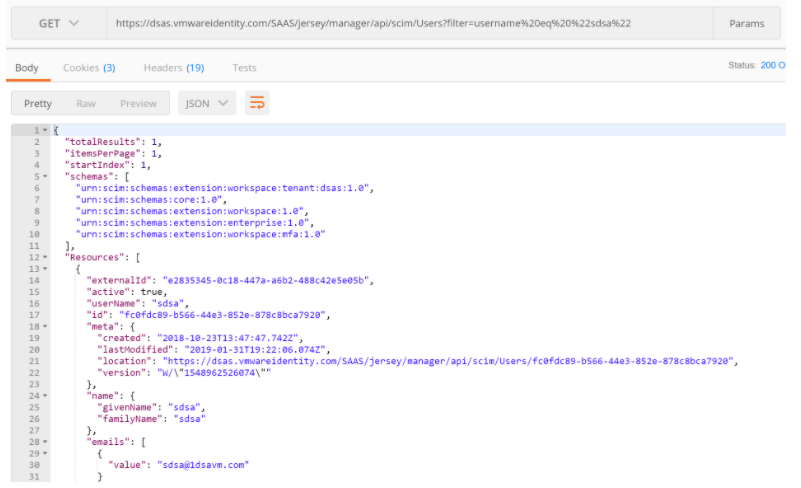
Task: Collapse the root JSON object on line 1
Action: pyautogui.click(x=44, y=131)
